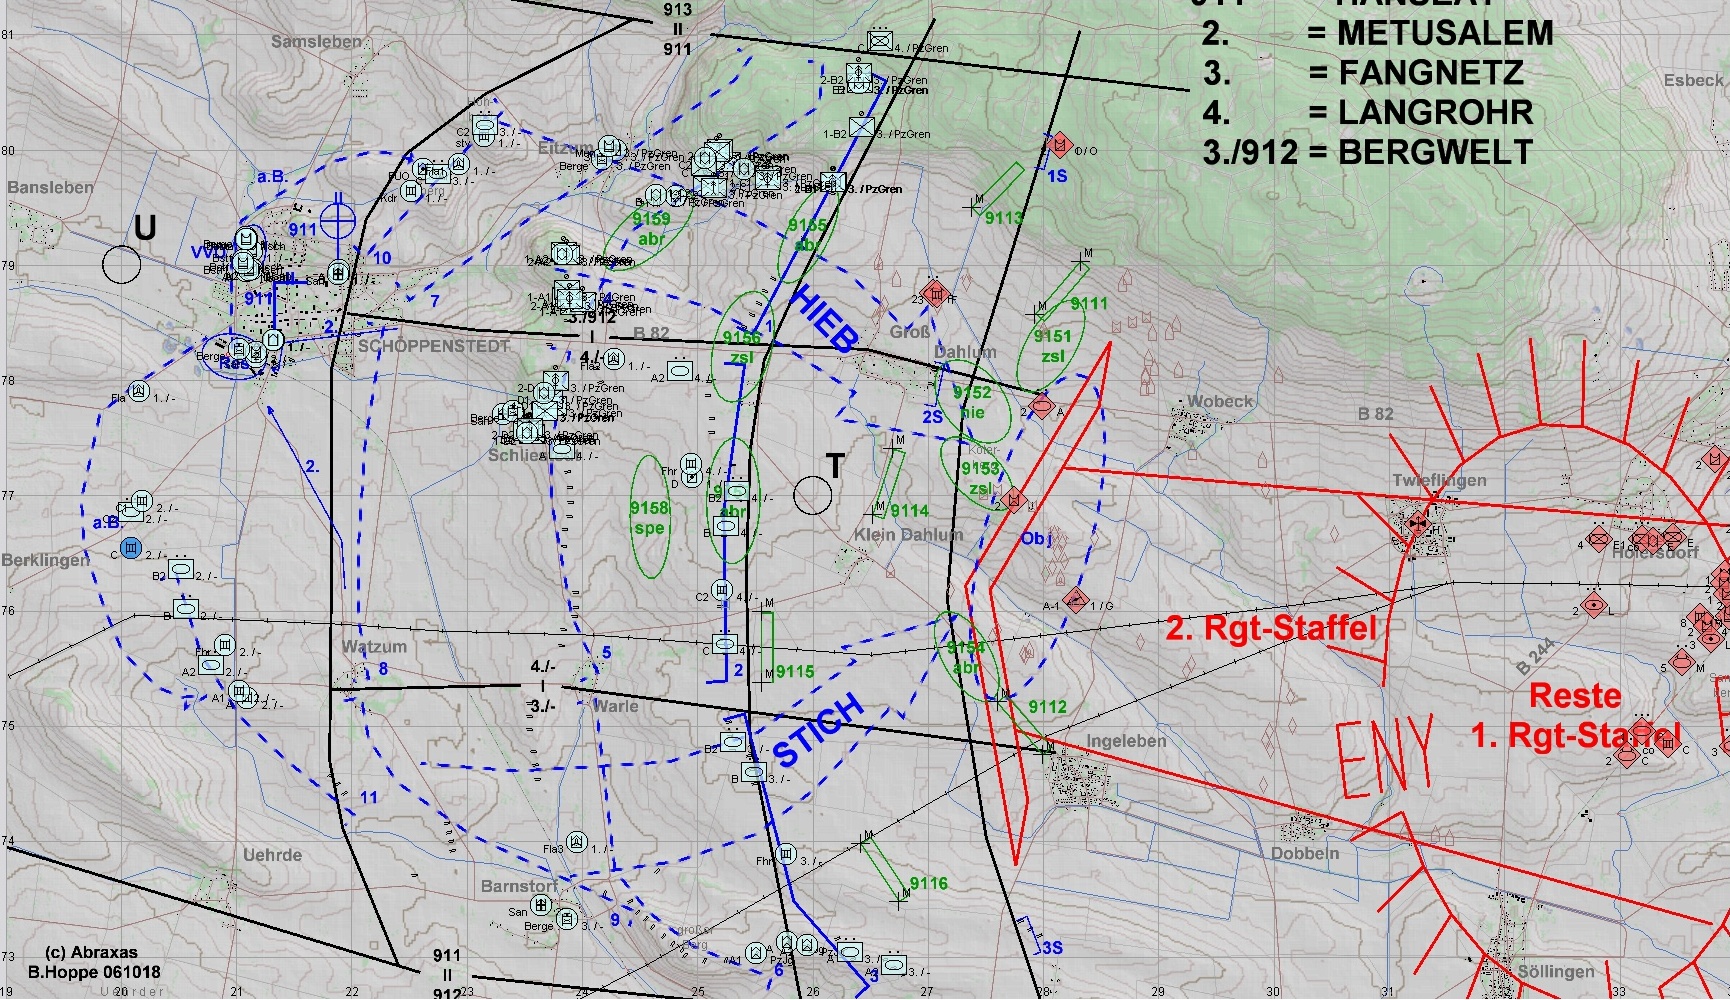Click the circle marker labeled T
Image resolution: width=1730 pixels, height=1000 pixels.
coord(812,495)
